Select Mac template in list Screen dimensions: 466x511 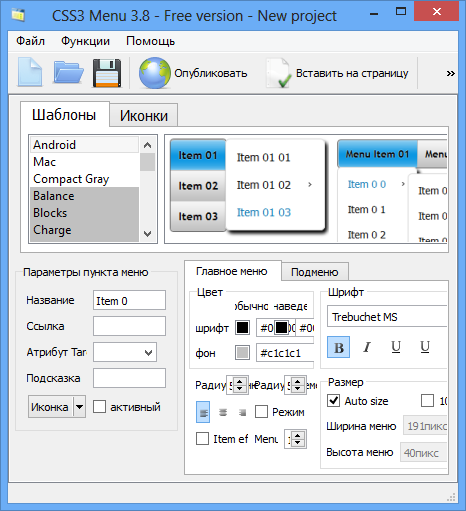click(84, 162)
